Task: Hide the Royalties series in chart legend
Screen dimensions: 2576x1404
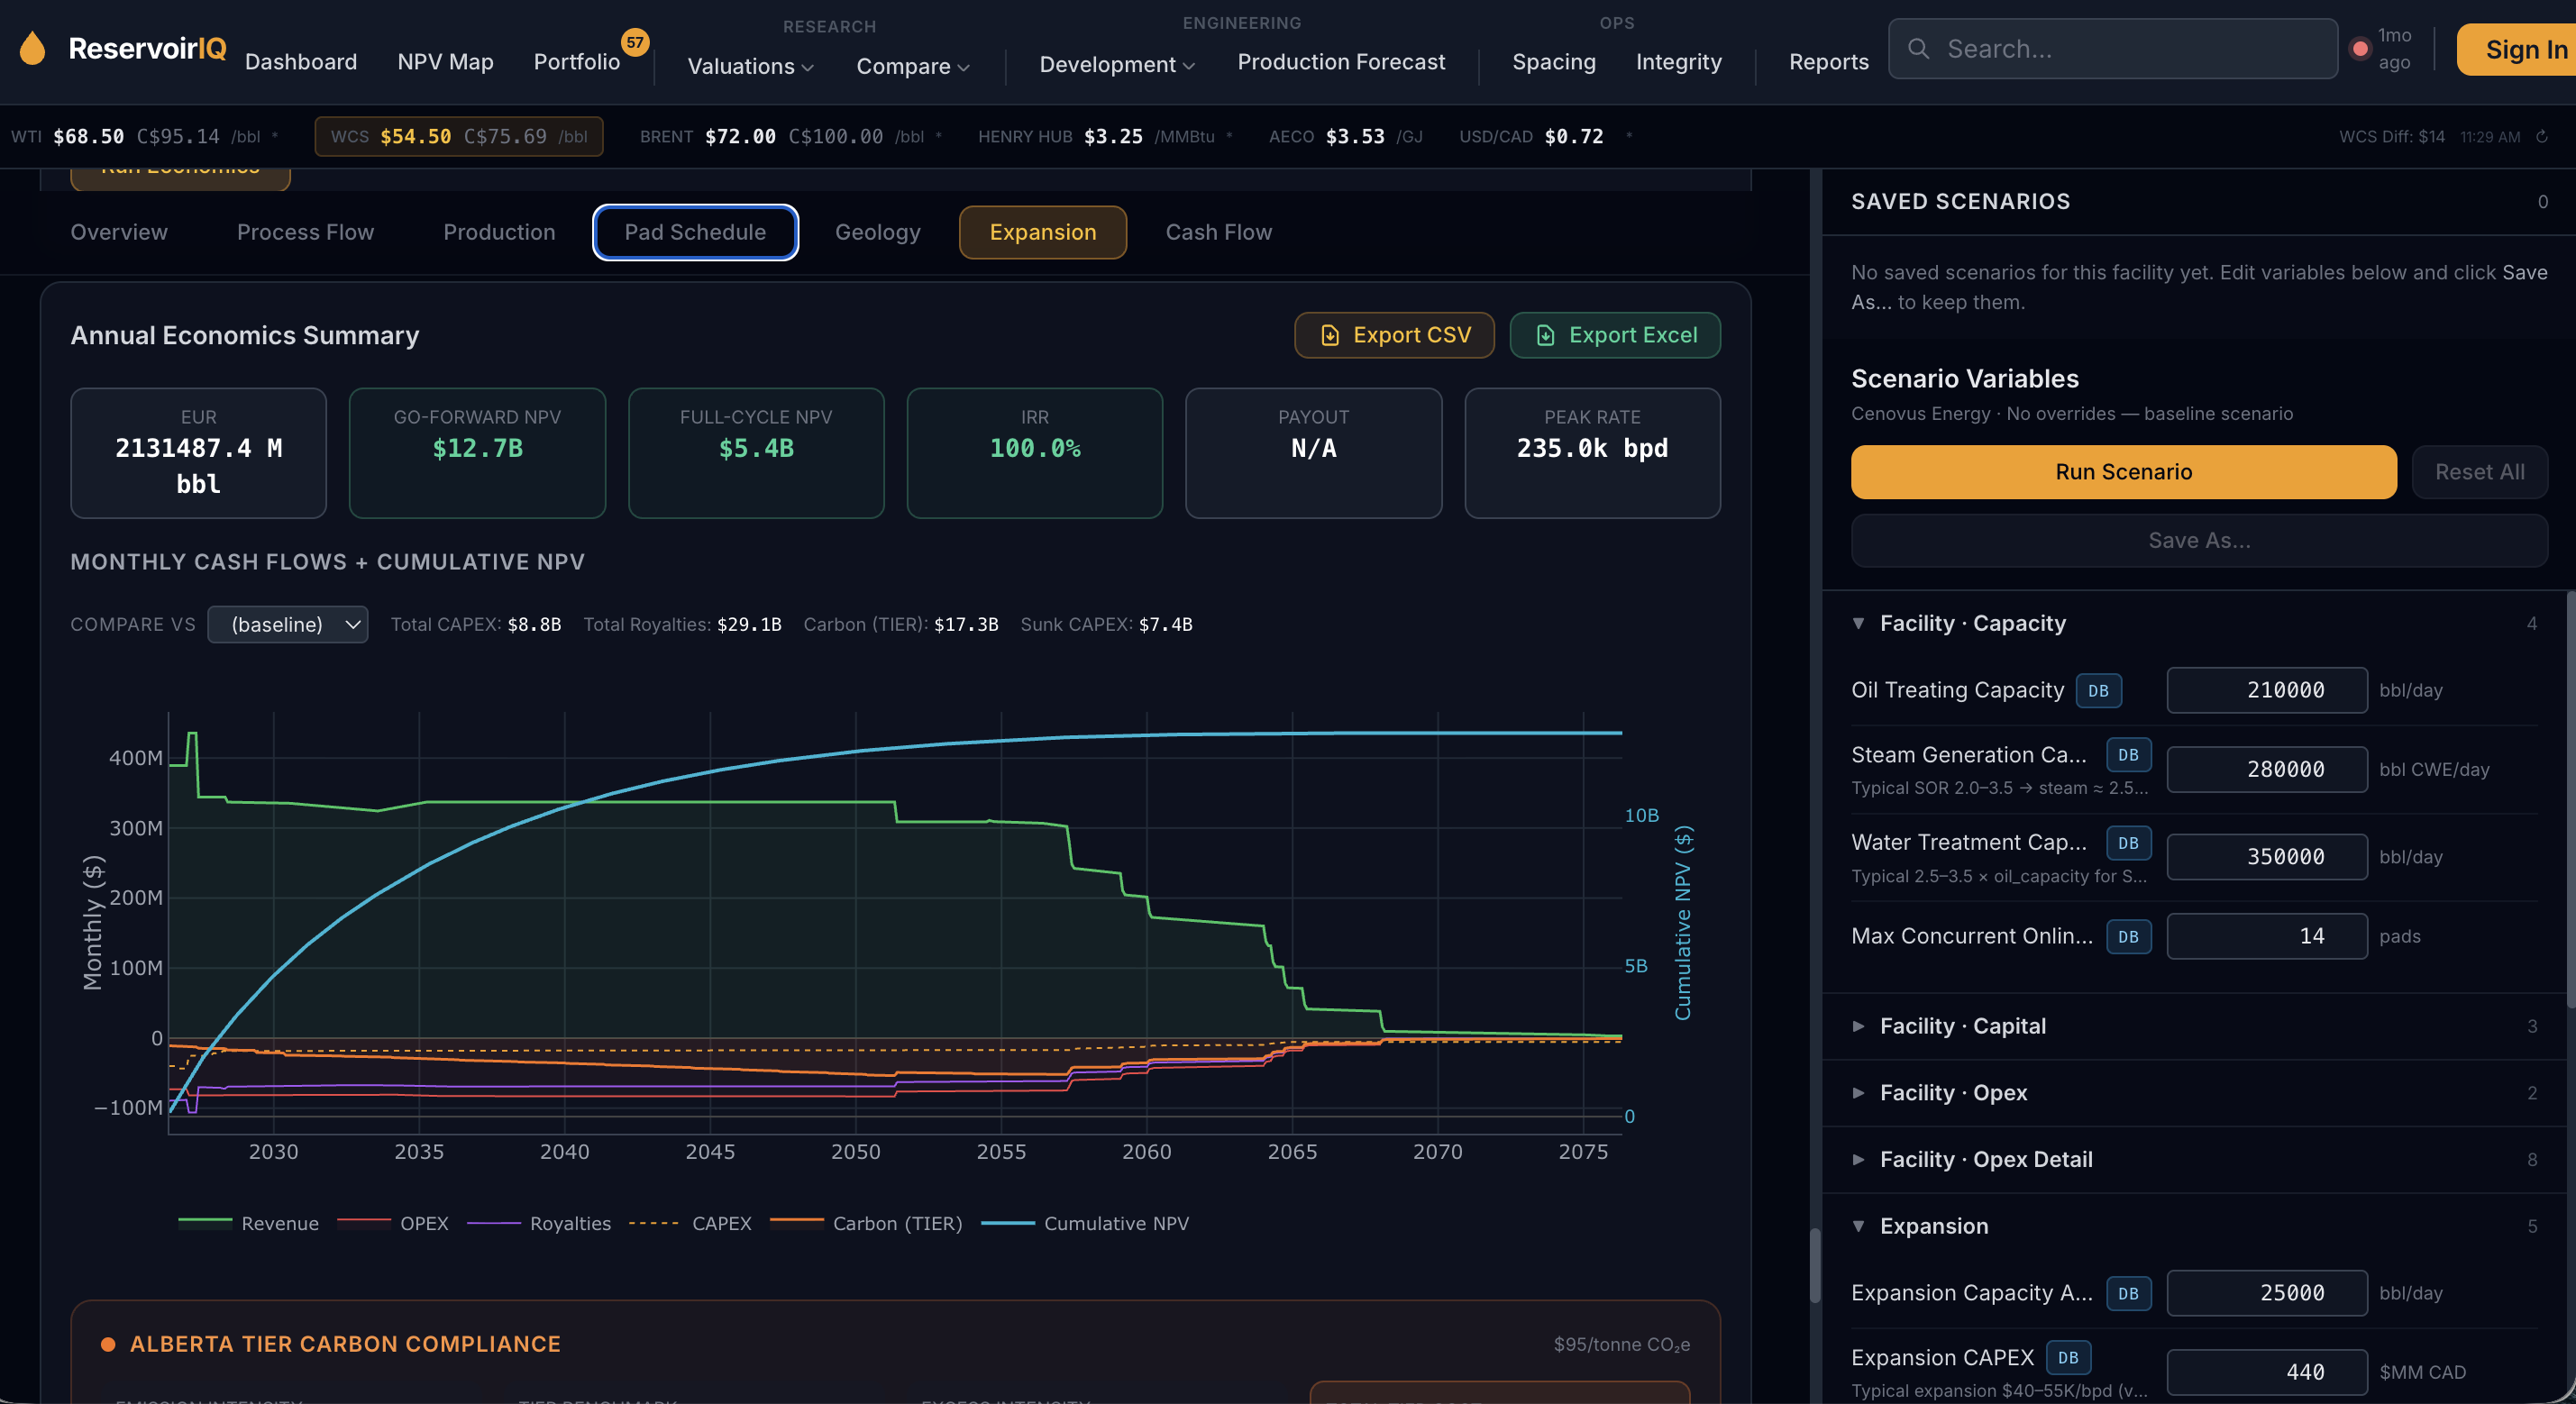Action: [x=539, y=1223]
